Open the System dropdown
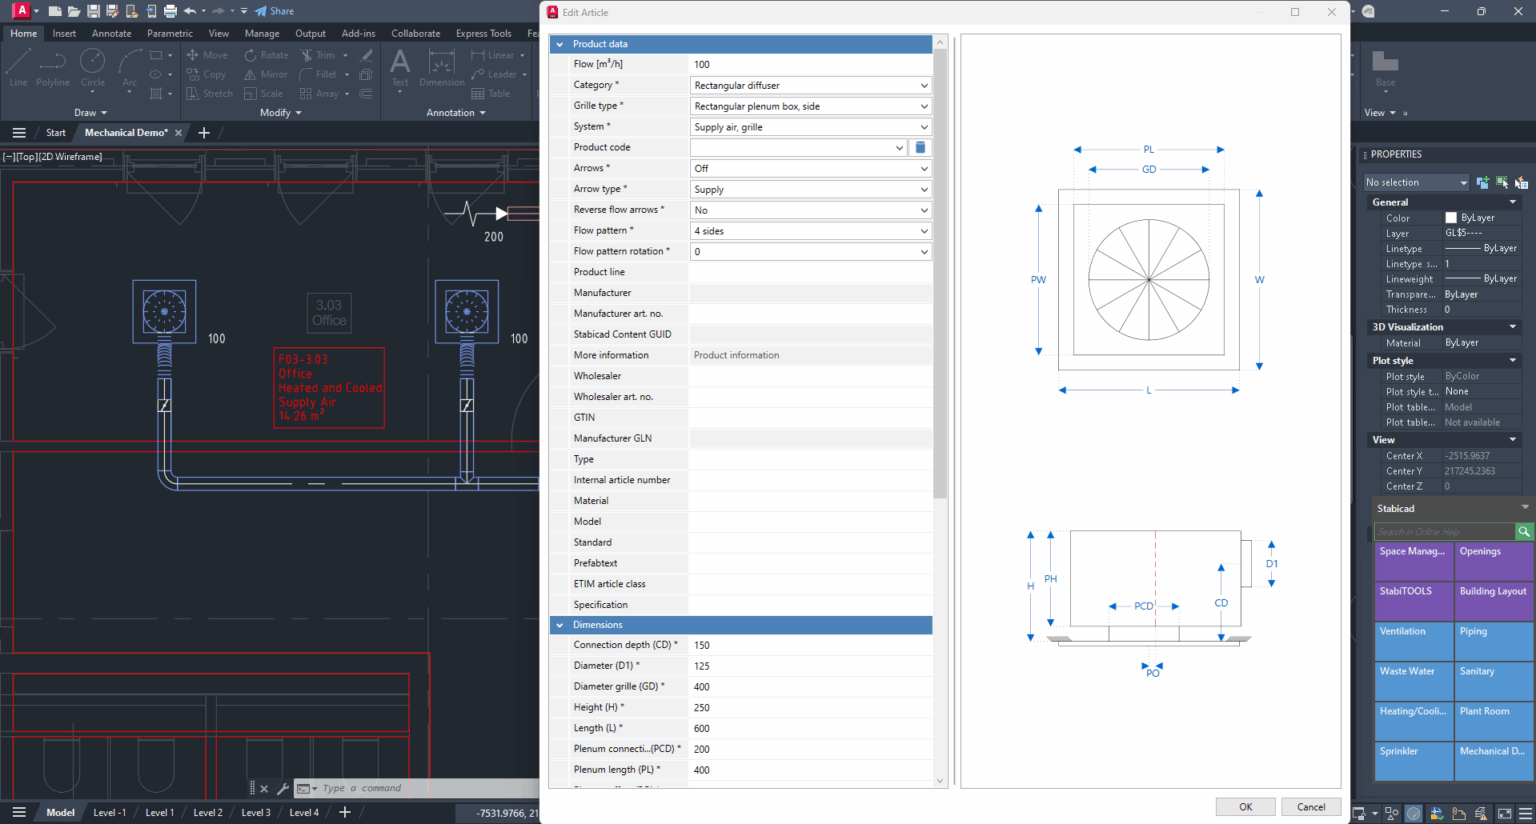The width and height of the screenshot is (1536, 824). coord(811,127)
